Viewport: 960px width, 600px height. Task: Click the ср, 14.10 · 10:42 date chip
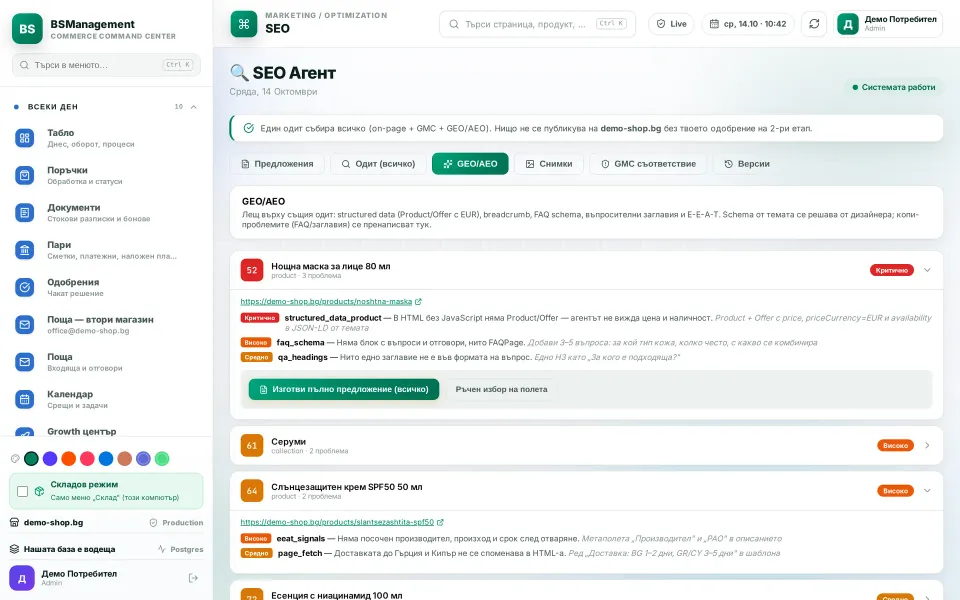coord(748,24)
